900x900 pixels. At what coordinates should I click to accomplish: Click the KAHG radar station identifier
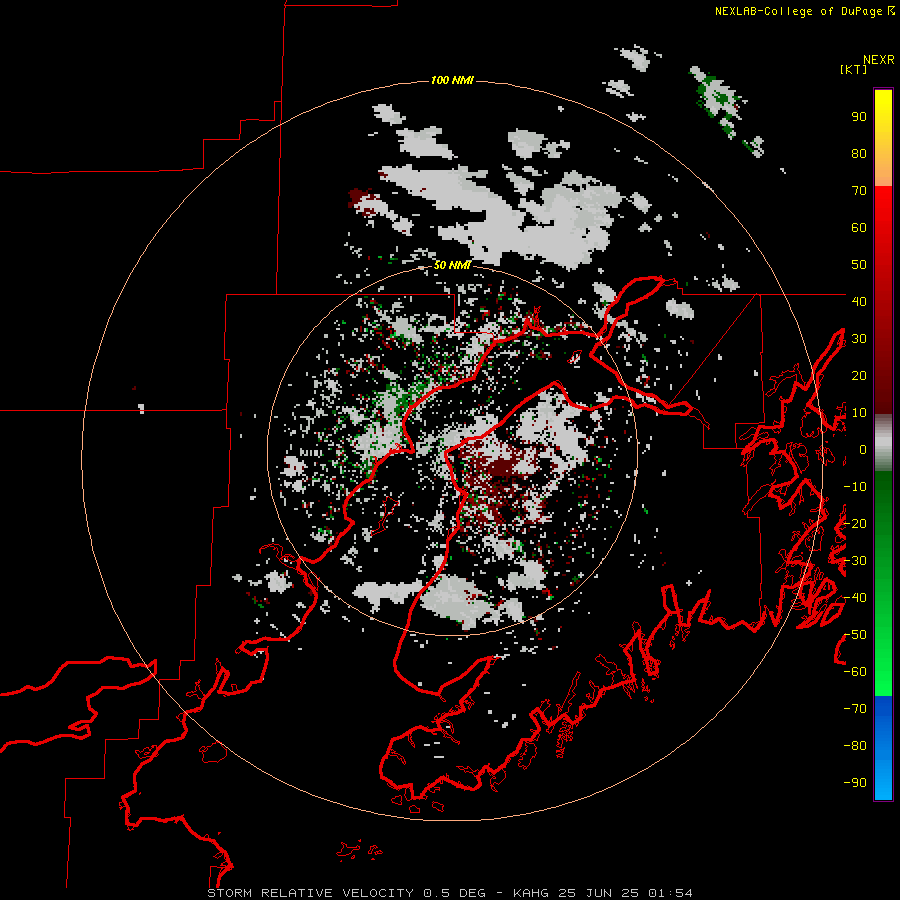click(x=530, y=893)
